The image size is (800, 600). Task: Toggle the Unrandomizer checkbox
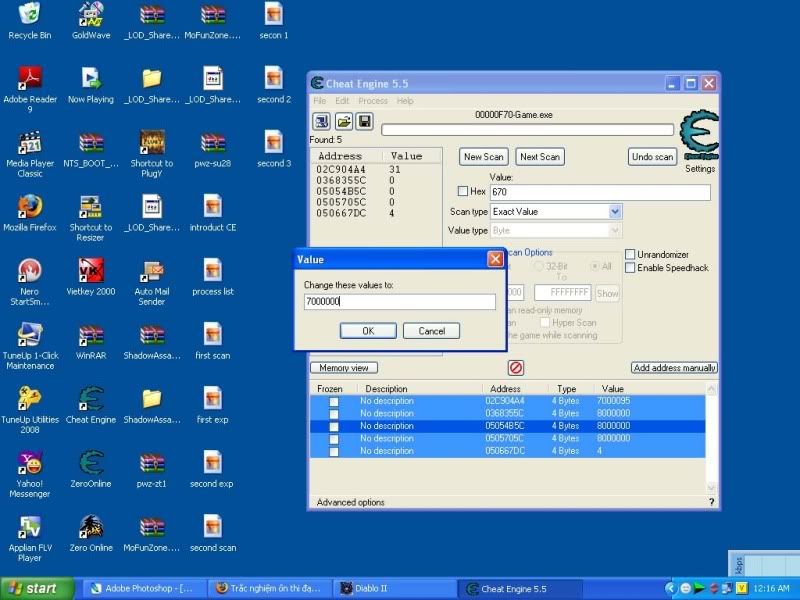[630, 255]
